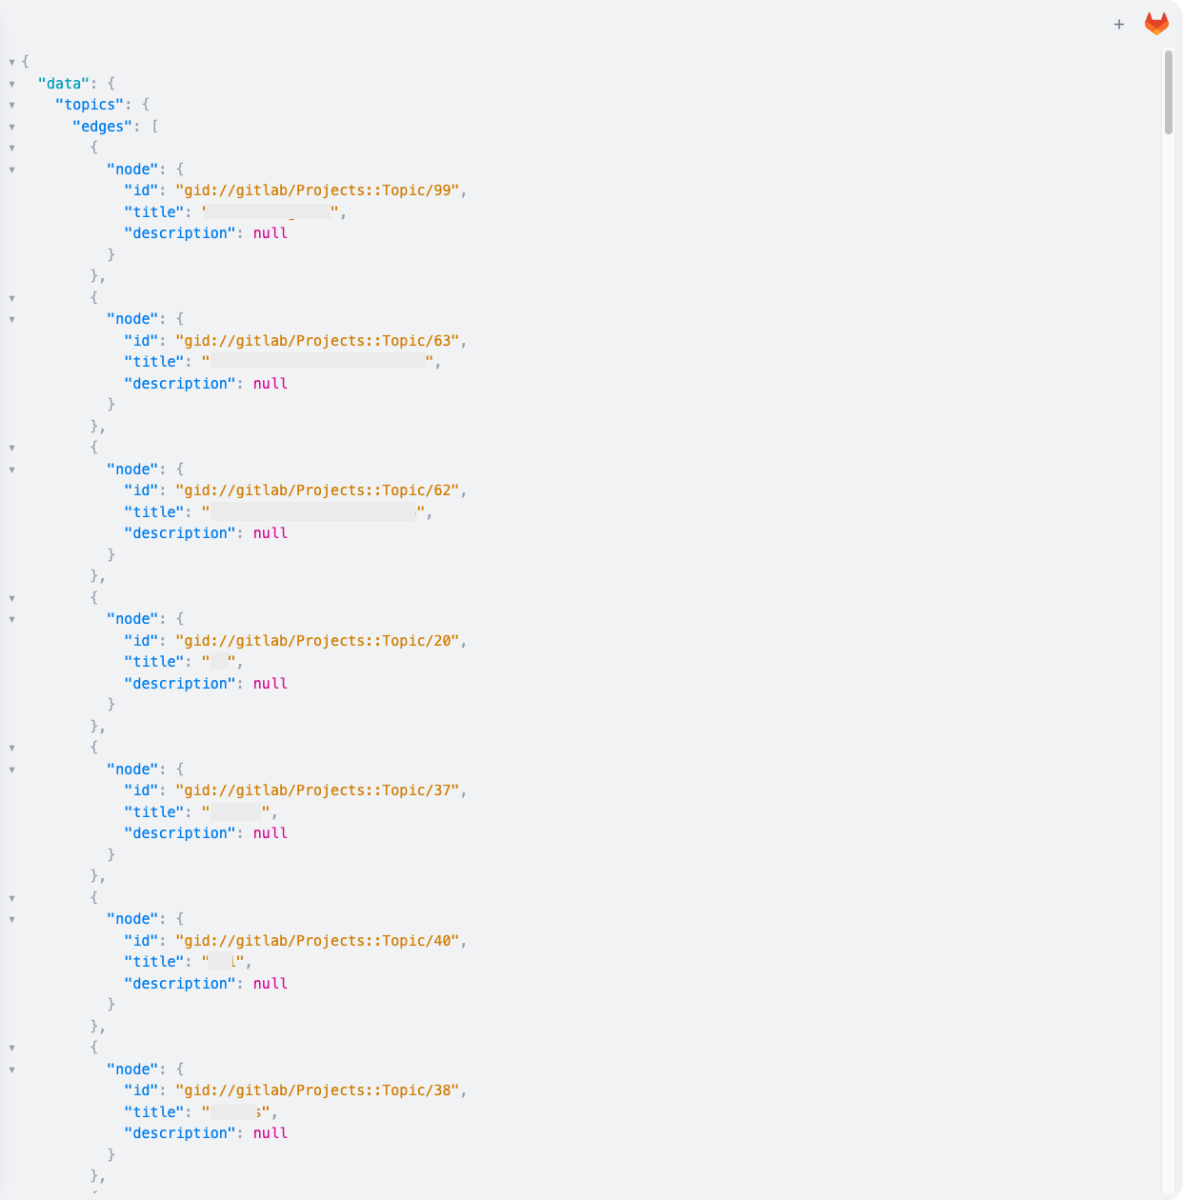Collapse the node containing Topic/40
Screen dimensions: 1183x1200
(11, 919)
